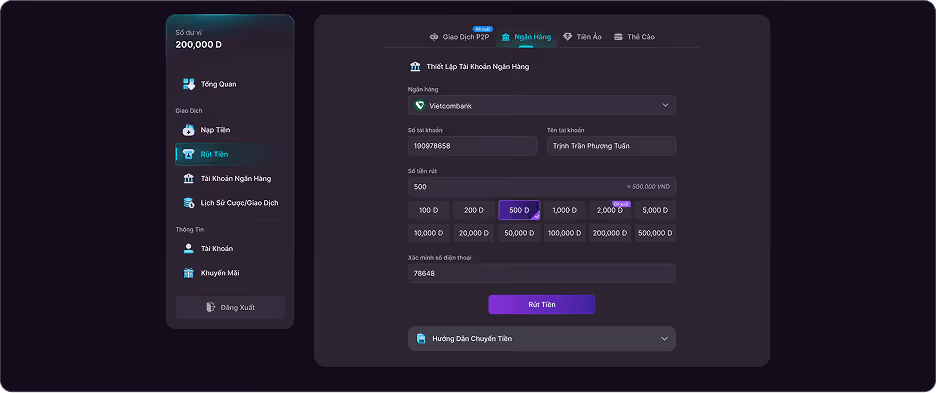Select Rút Tiền in the sidebar
936x393 pixels.
[230, 154]
